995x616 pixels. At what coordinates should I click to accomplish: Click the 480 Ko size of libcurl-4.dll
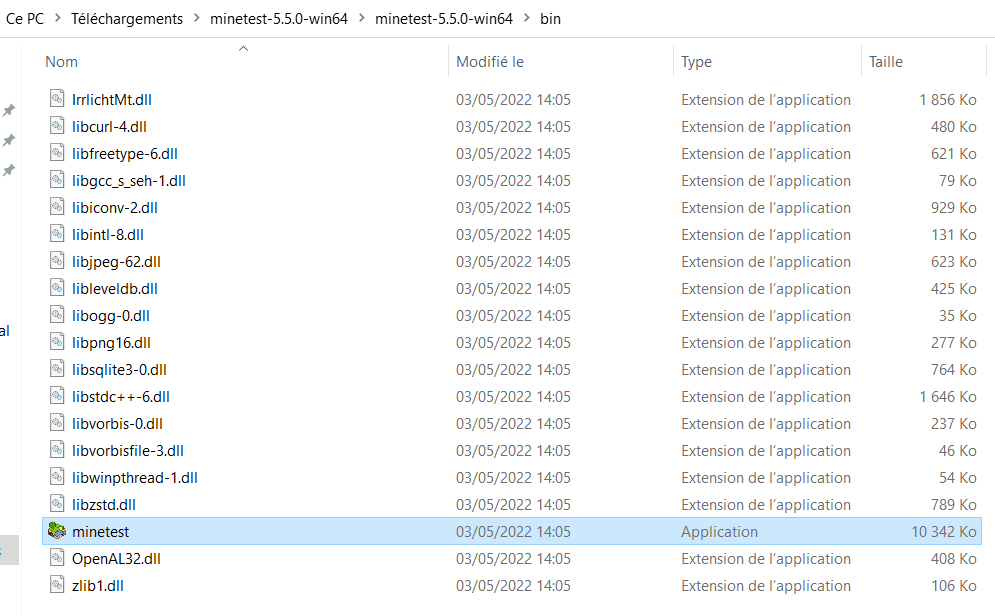click(953, 127)
